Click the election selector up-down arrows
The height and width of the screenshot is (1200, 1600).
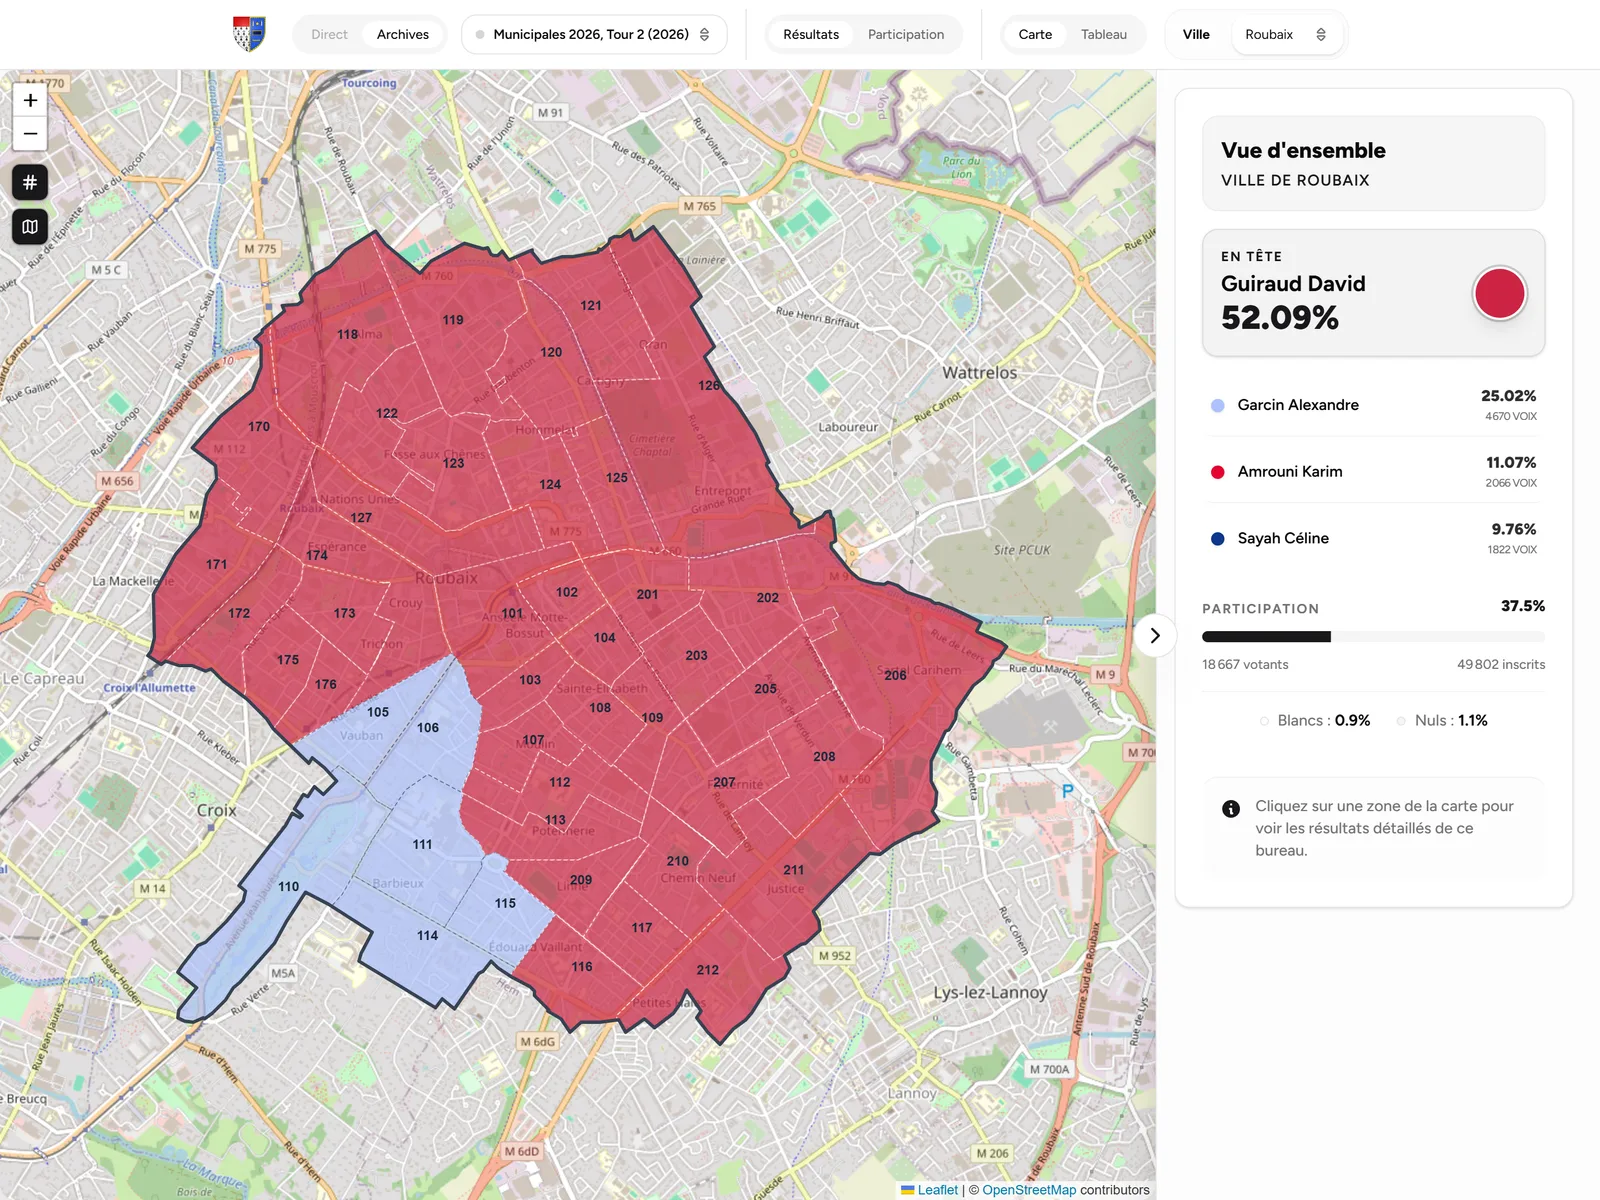point(705,34)
